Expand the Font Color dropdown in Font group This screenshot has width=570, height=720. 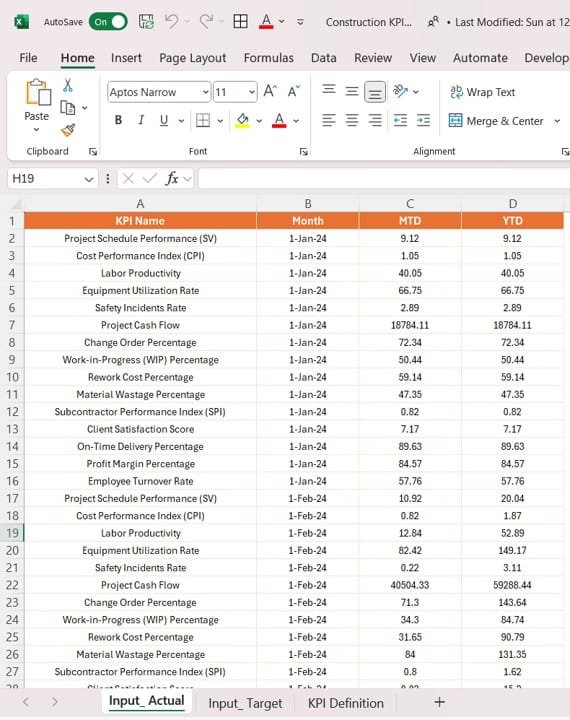pyautogui.click(x=296, y=121)
